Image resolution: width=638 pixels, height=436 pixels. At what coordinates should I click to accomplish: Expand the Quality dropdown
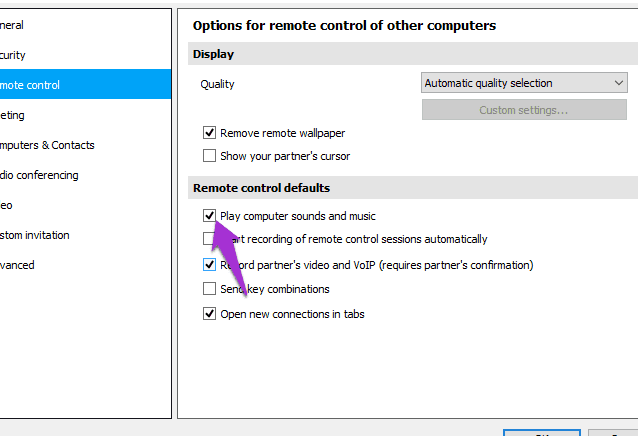pyautogui.click(x=524, y=83)
